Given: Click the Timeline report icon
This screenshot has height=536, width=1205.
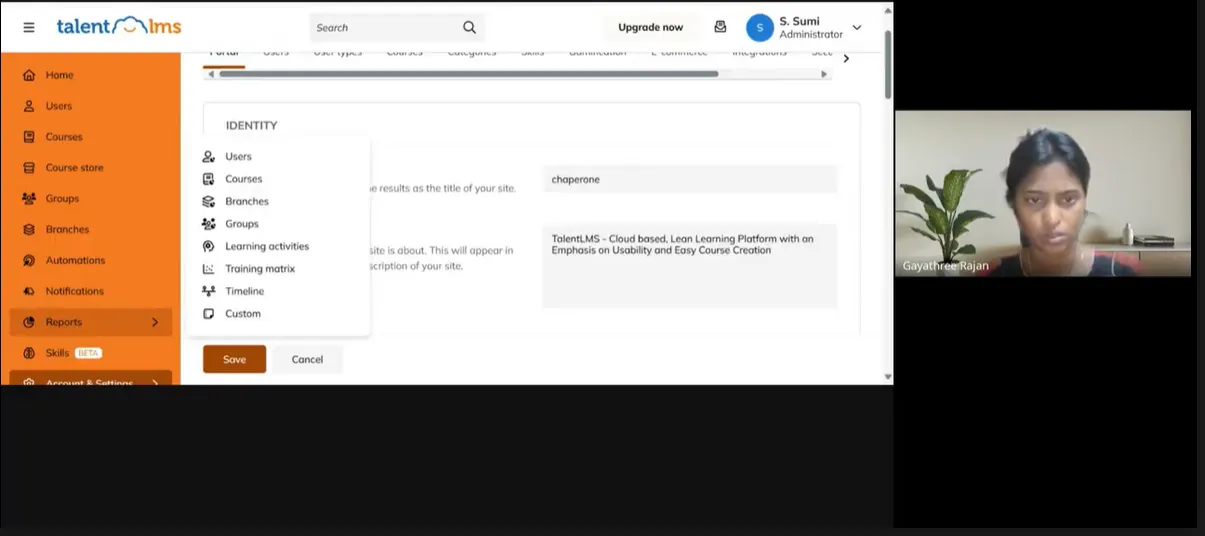Looking at the screenshot, I should (x=208, y=291).
